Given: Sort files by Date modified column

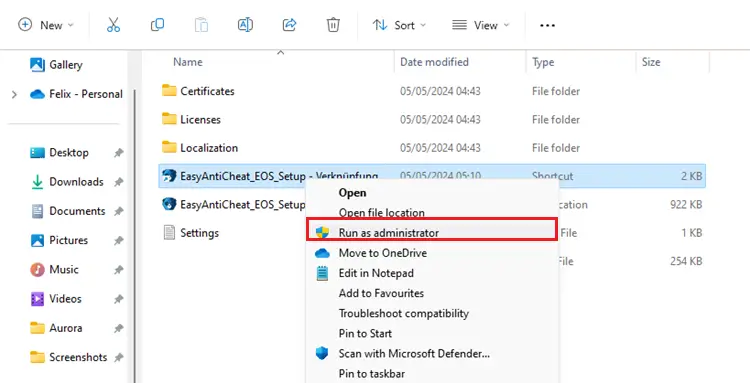Looking at the screenshot, I should click(x=434, y=62).
